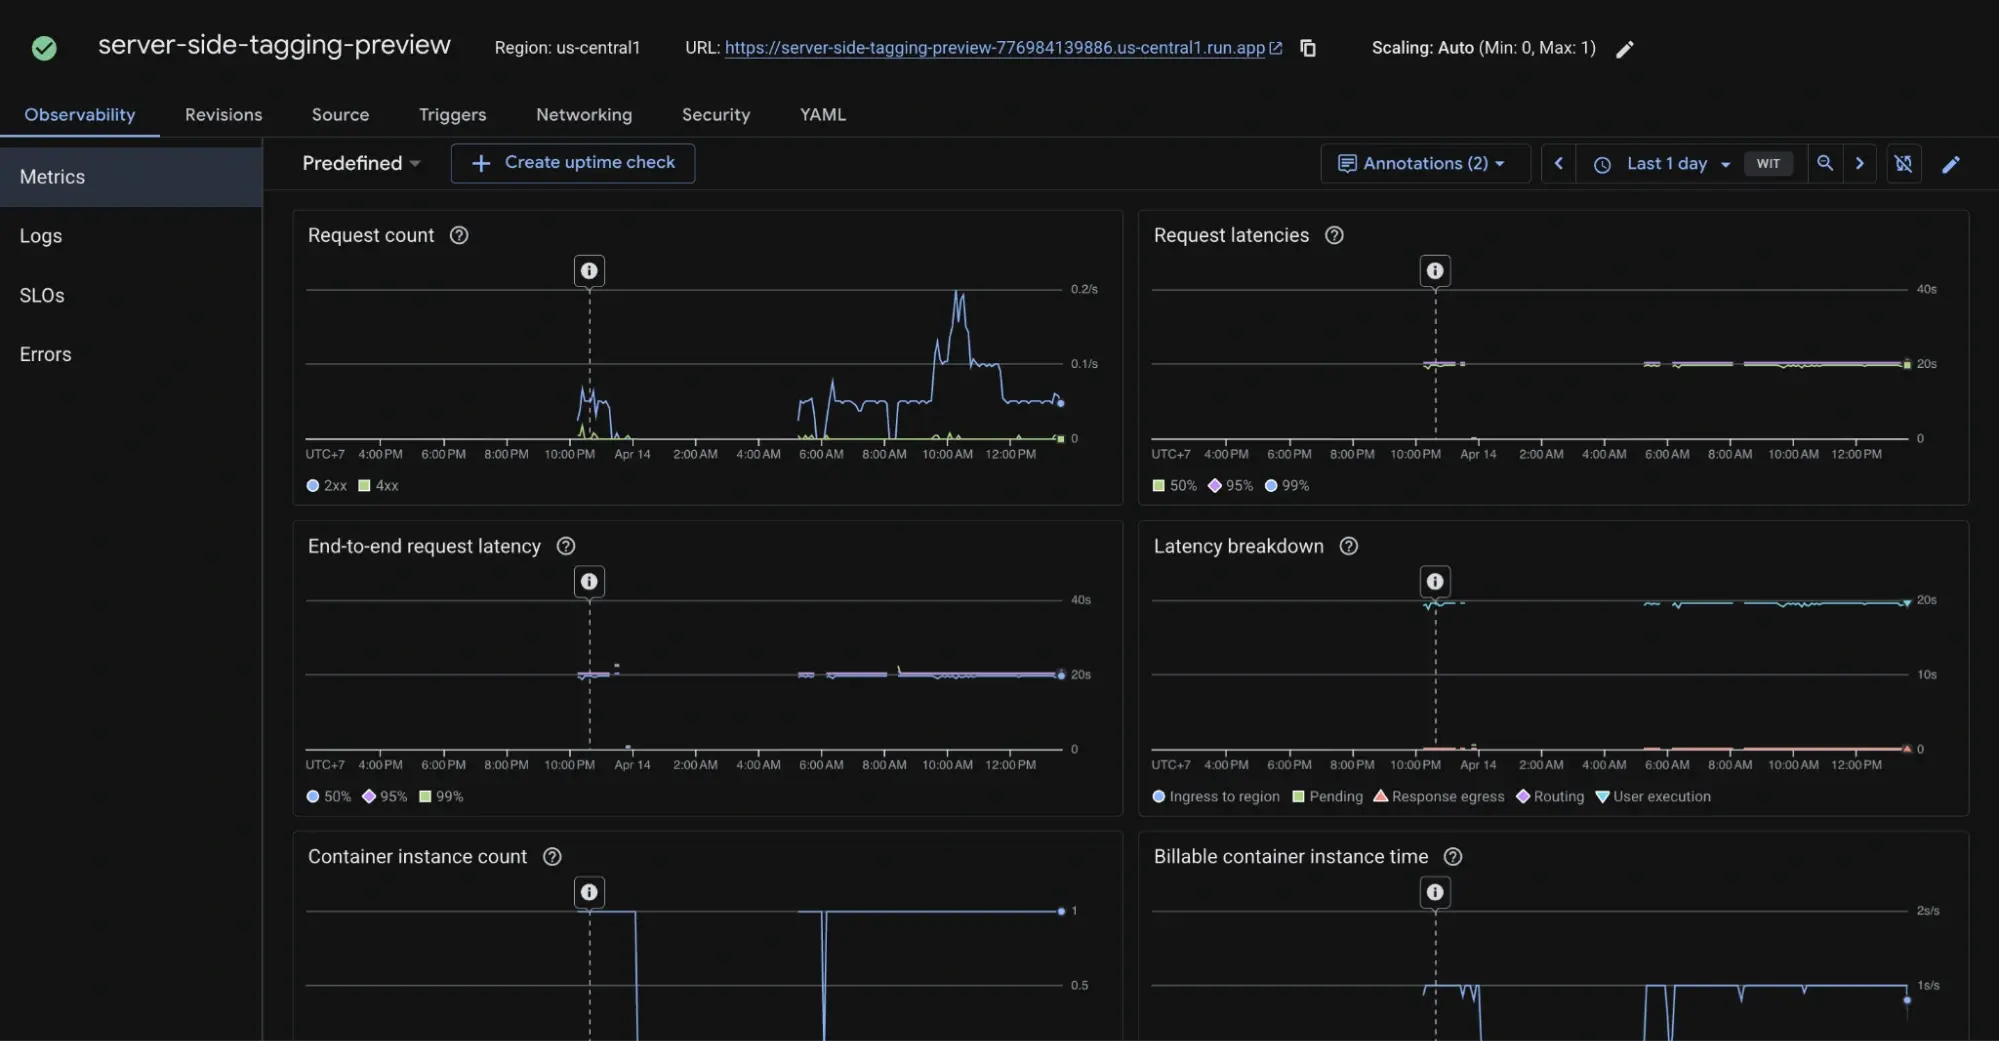Go to next time range
Image resolution: width=1999 pixels, height=1042 pixels.
(1860, 163)
